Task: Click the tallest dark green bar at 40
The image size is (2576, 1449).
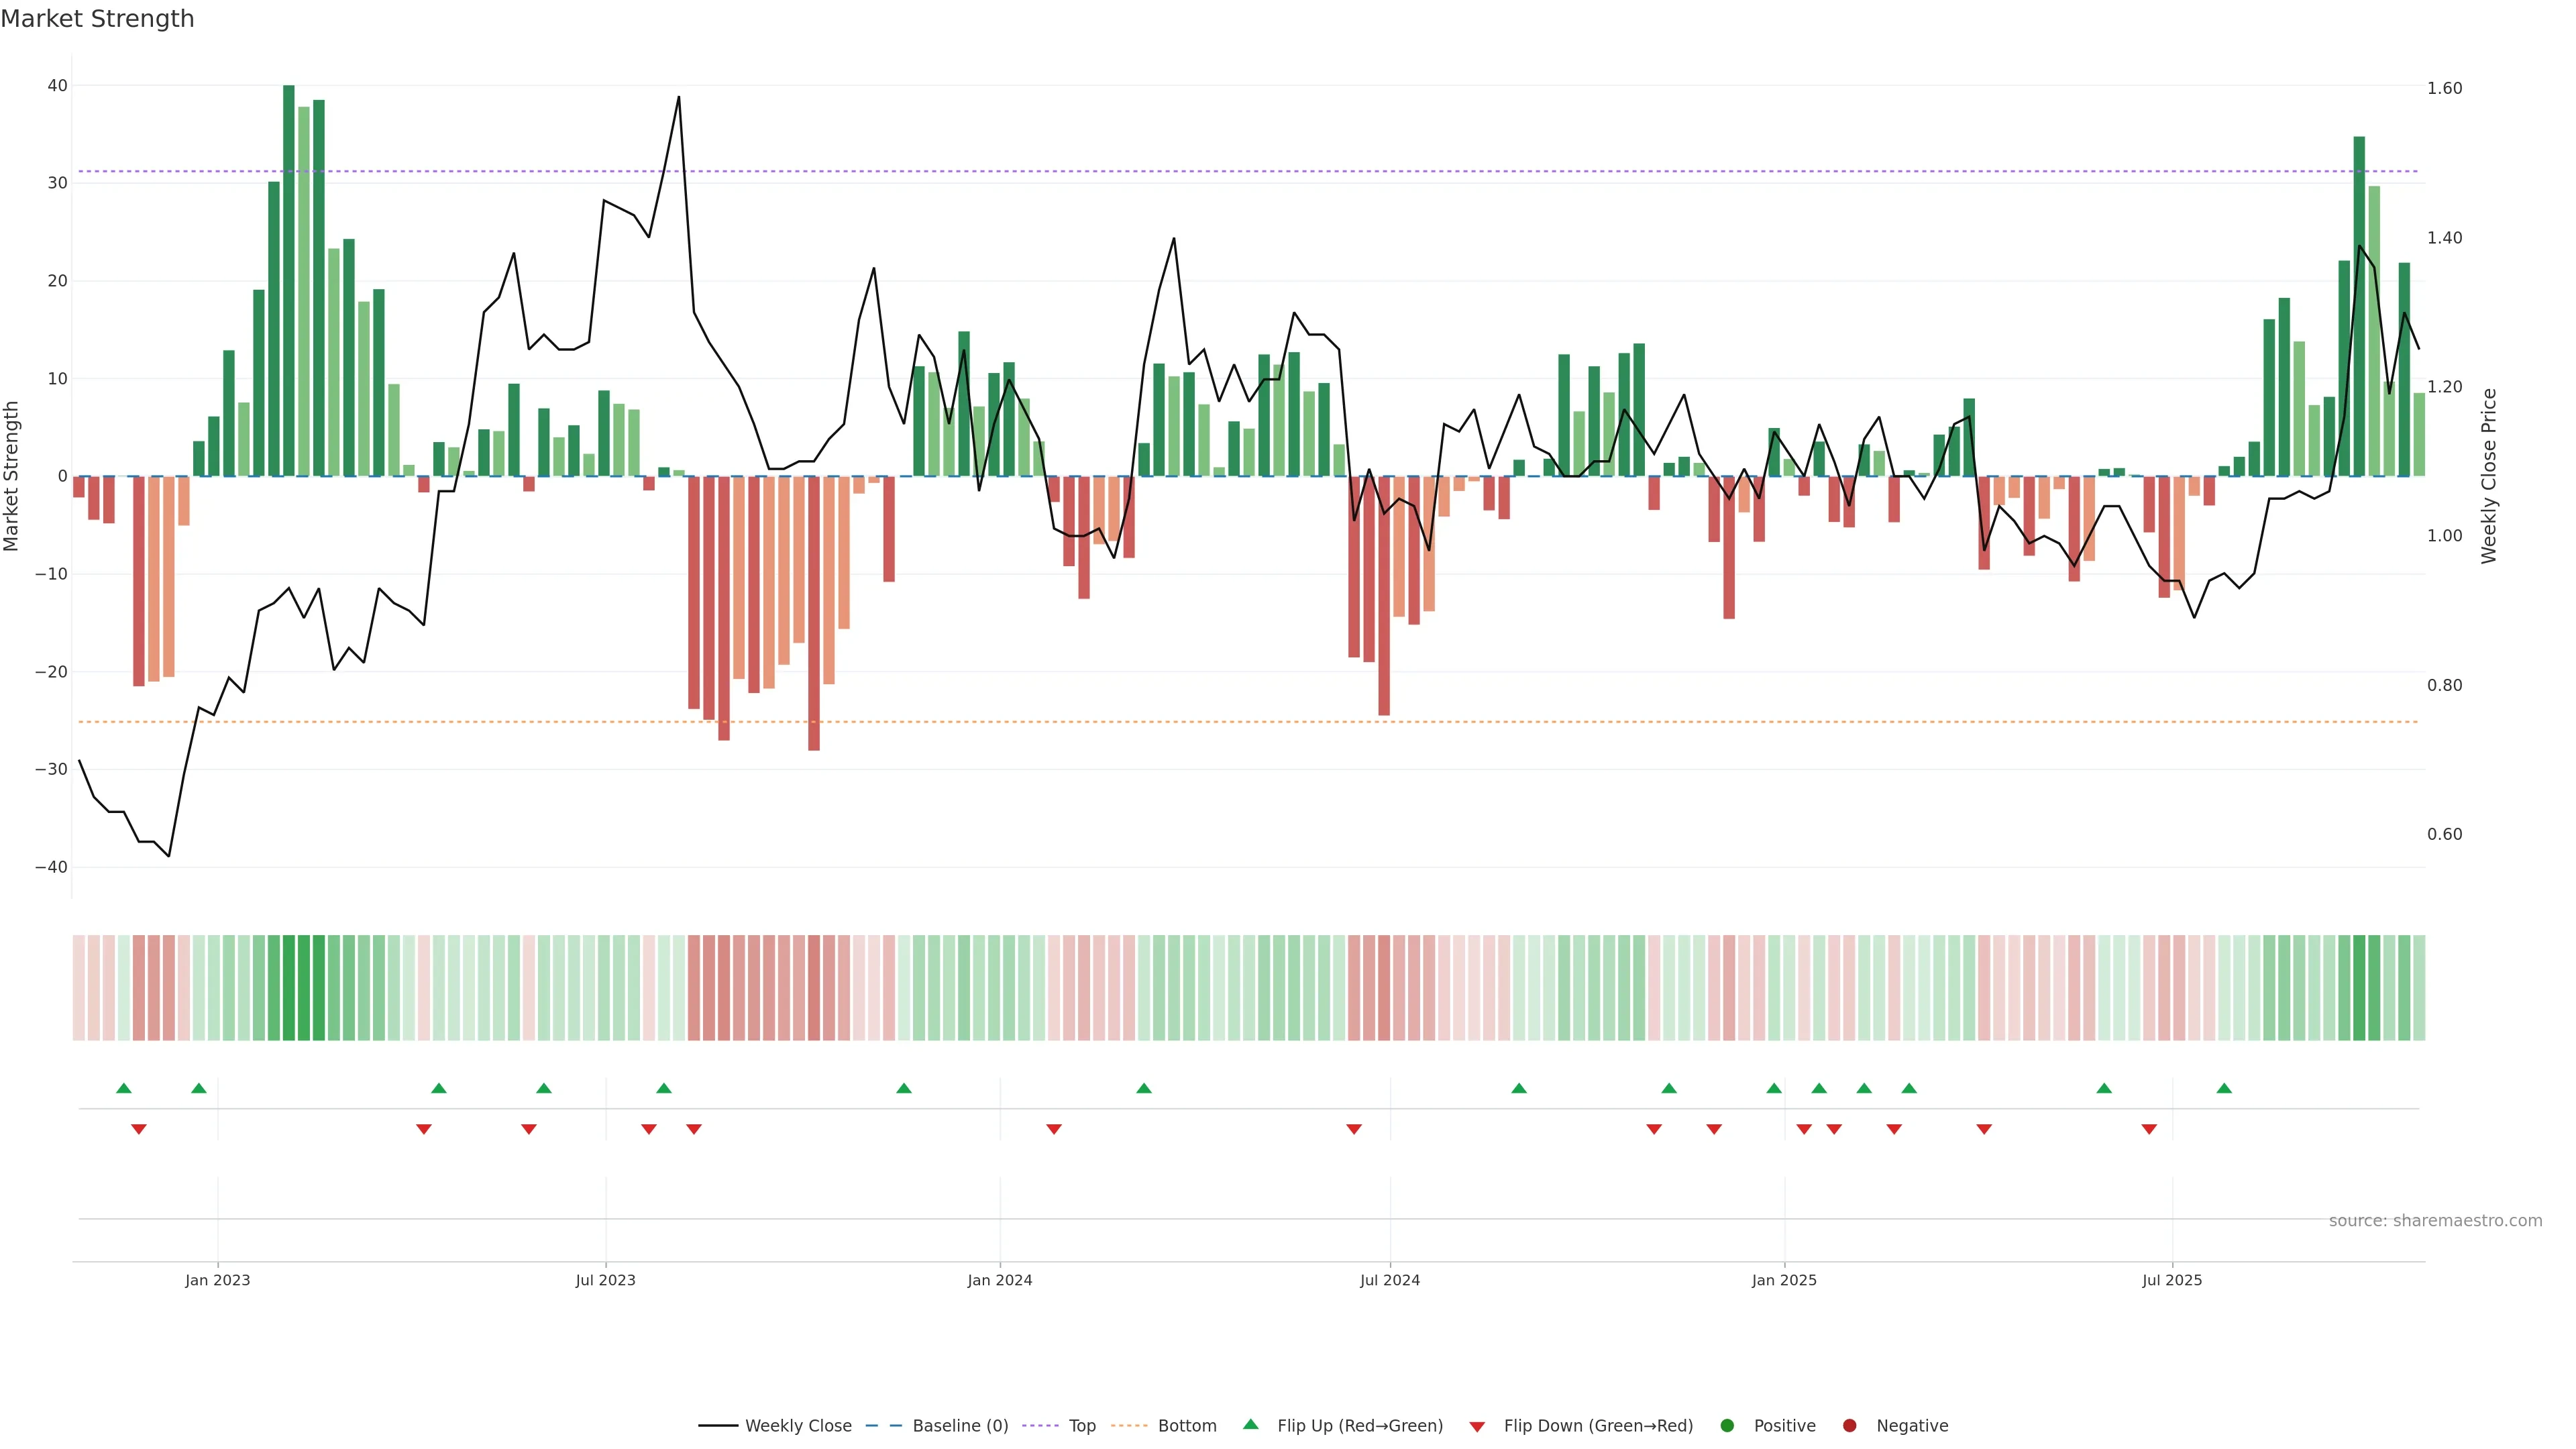Action: coord(289,280)
